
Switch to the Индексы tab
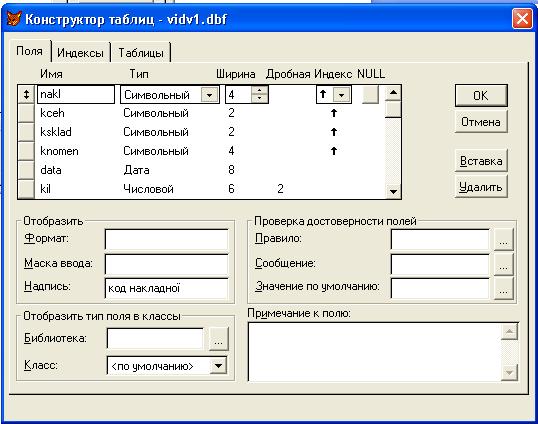pyautogui.click(x=80, y=53)
